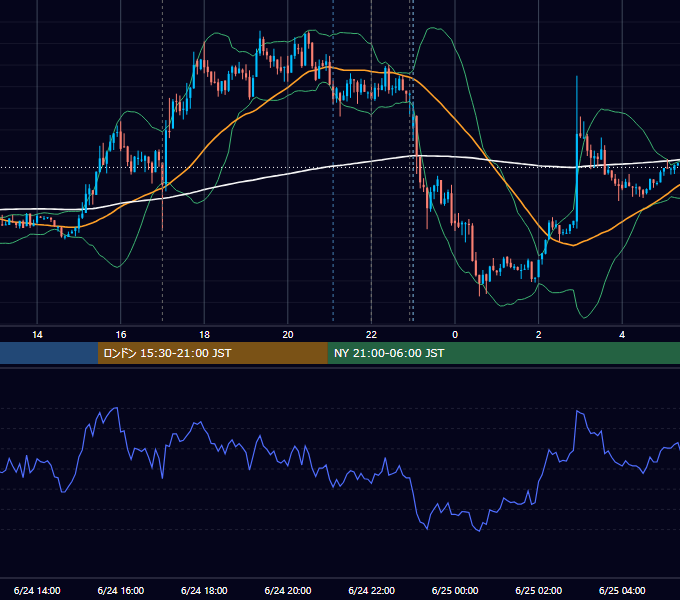
Task: Click the 6/25 00:00 time label
Action: tap(455, 590)
